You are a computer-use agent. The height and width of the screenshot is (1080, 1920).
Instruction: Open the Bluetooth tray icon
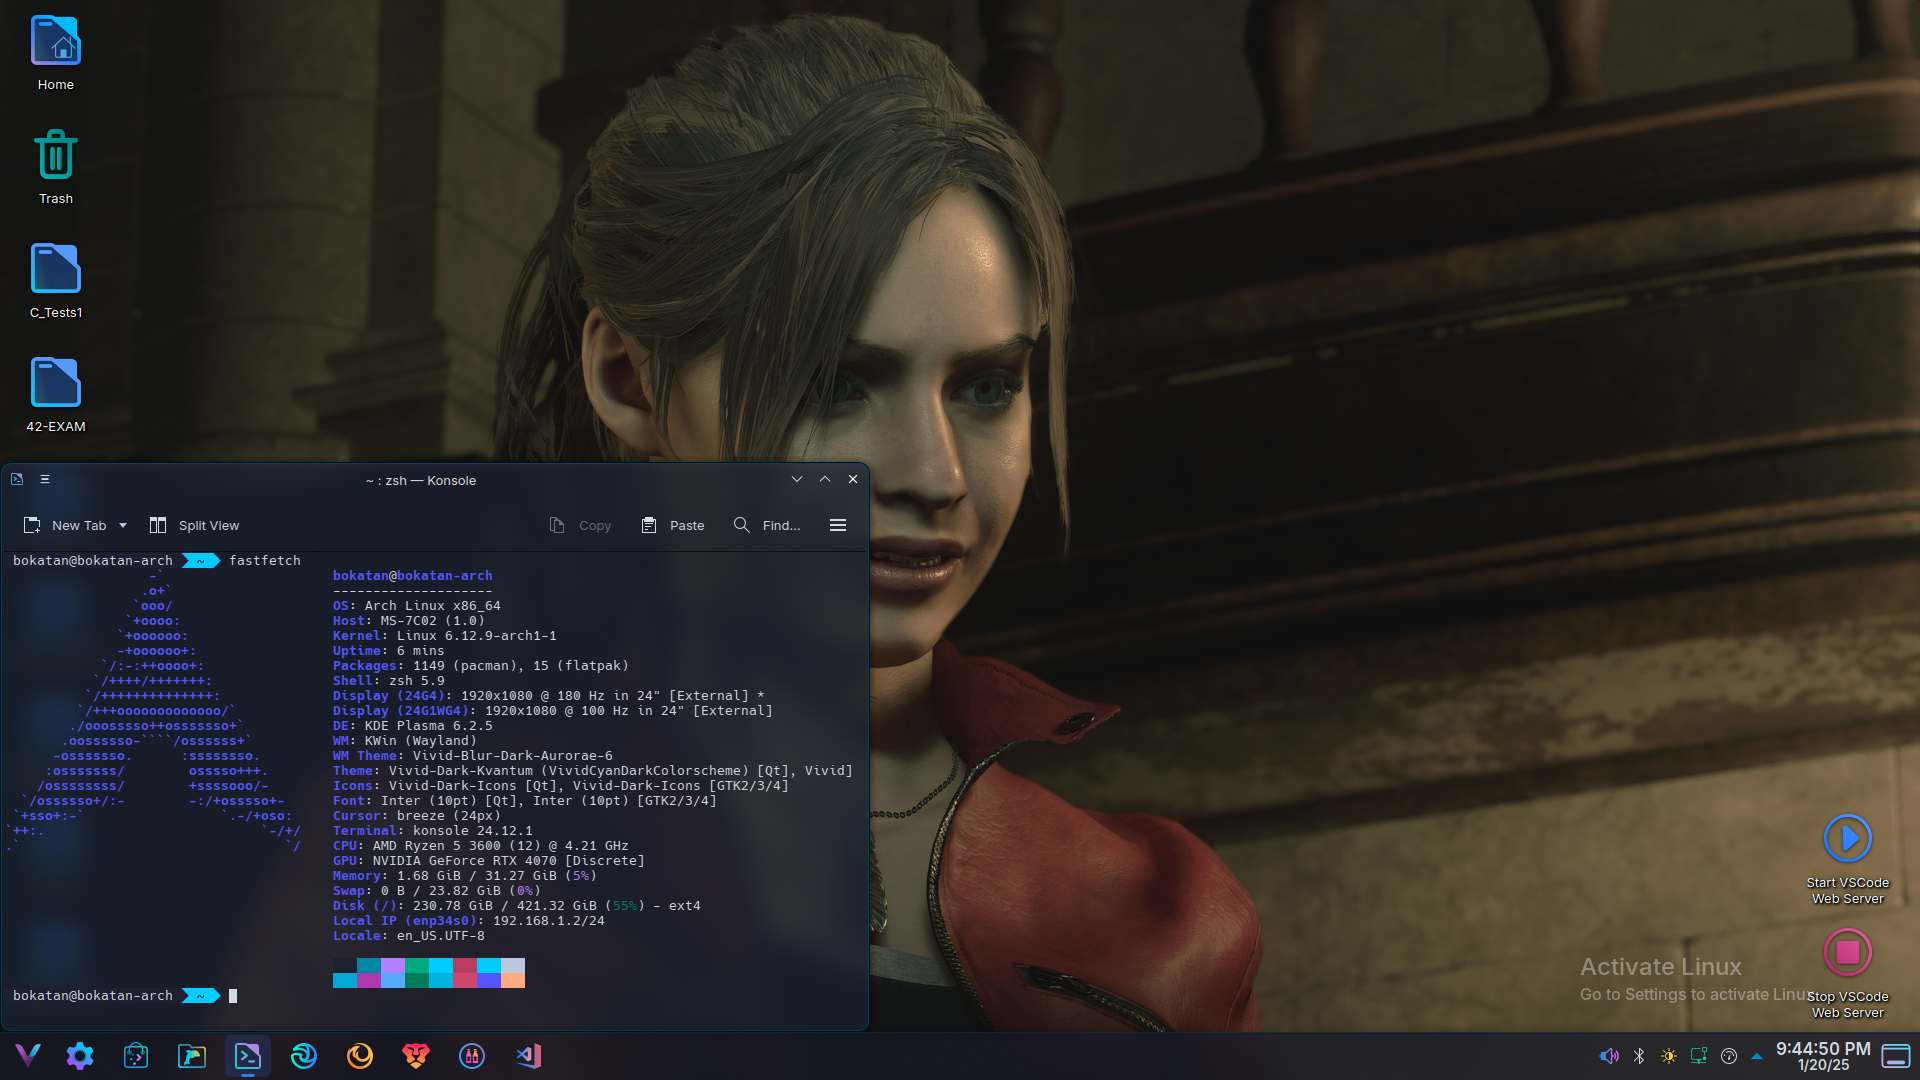point(1639,1056)
